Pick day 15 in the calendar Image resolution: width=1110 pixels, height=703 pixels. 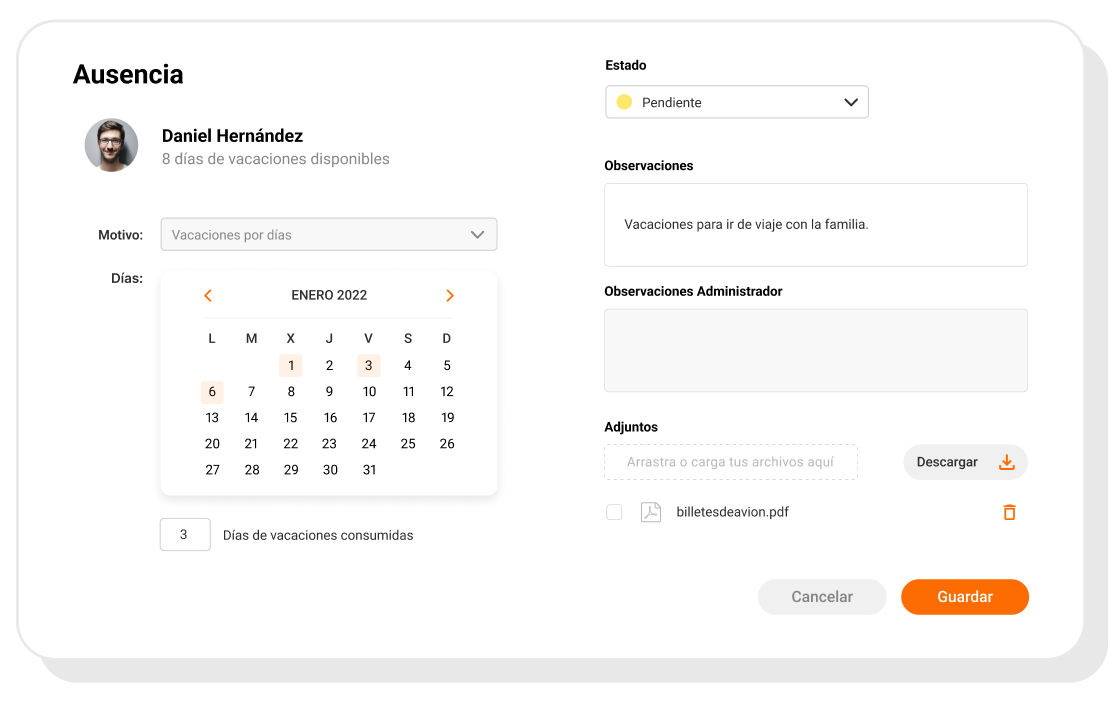tap(291, 418)
